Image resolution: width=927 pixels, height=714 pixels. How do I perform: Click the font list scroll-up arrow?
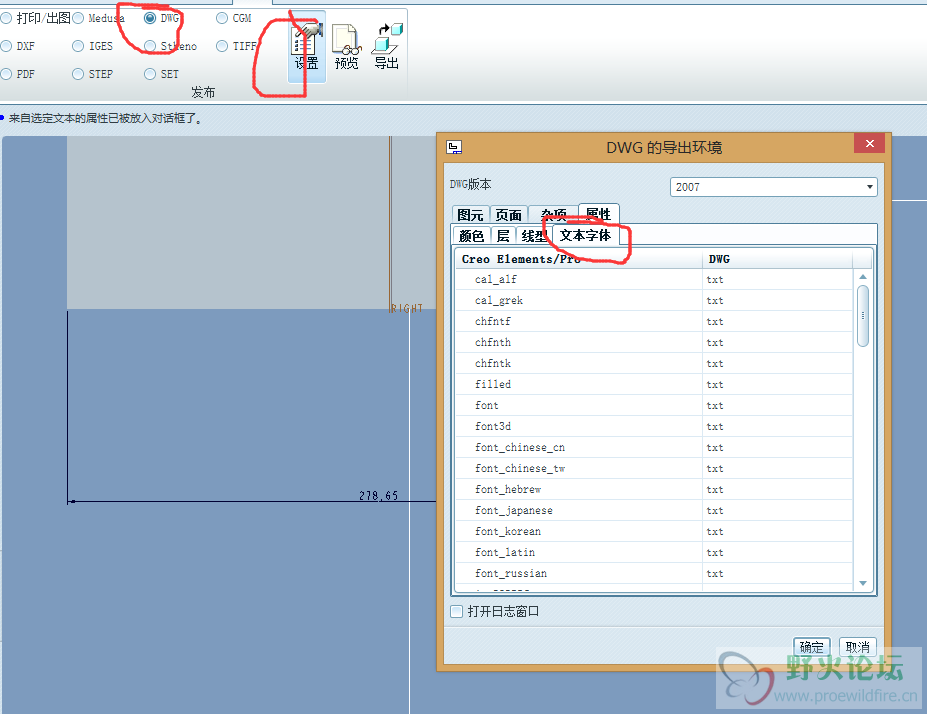pyautogui.click(x=863, y=277)
